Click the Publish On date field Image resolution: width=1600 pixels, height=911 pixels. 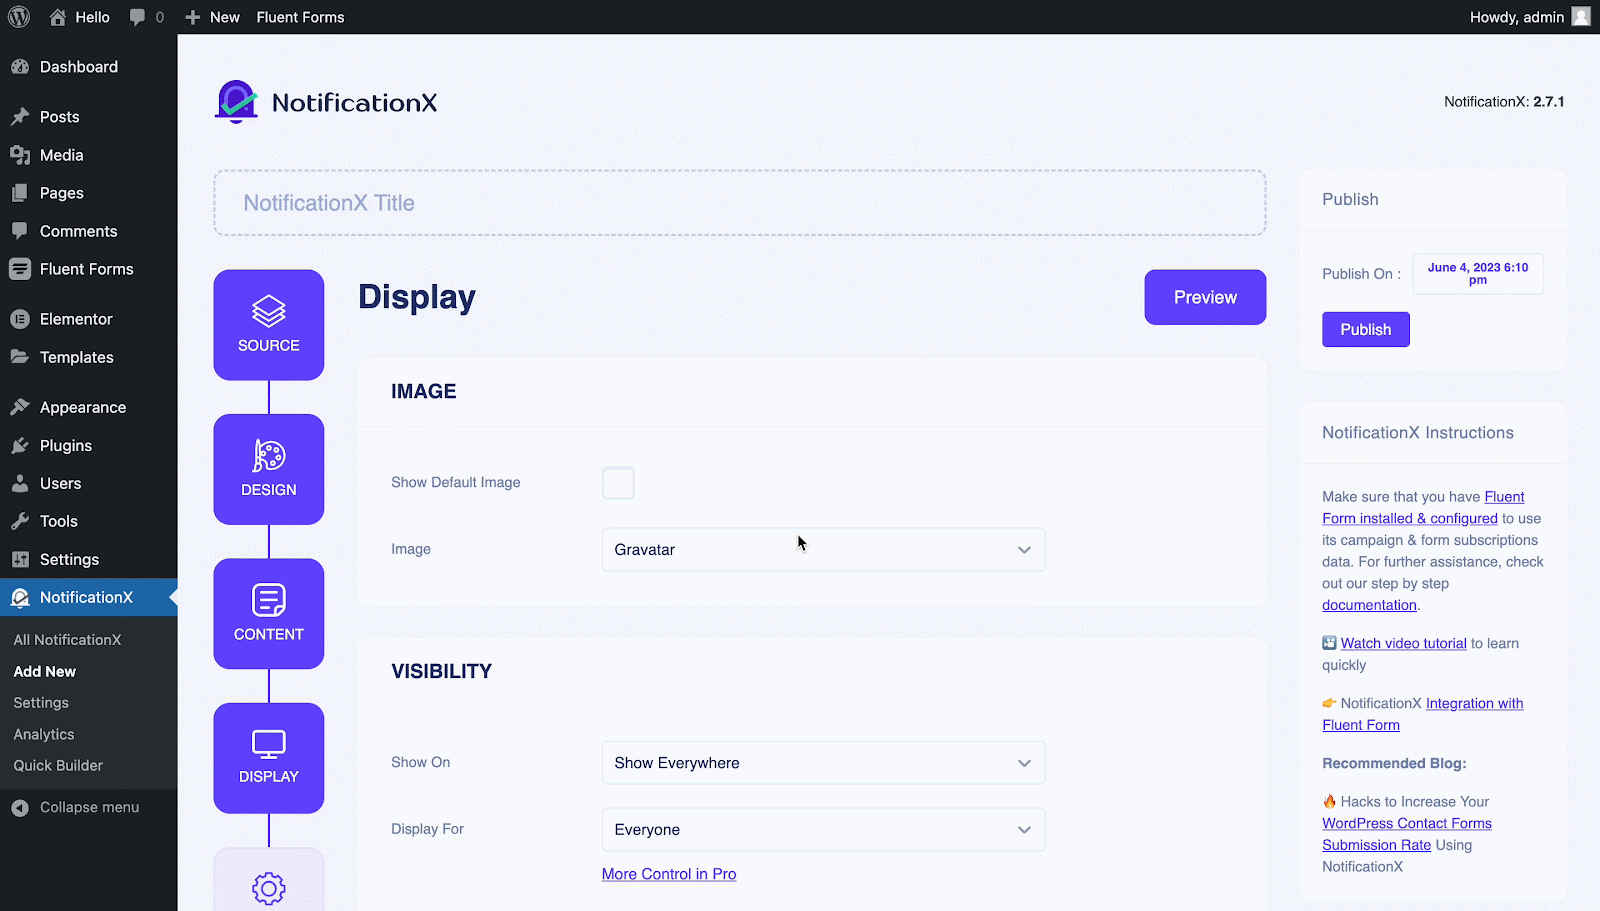[1478, 274]
